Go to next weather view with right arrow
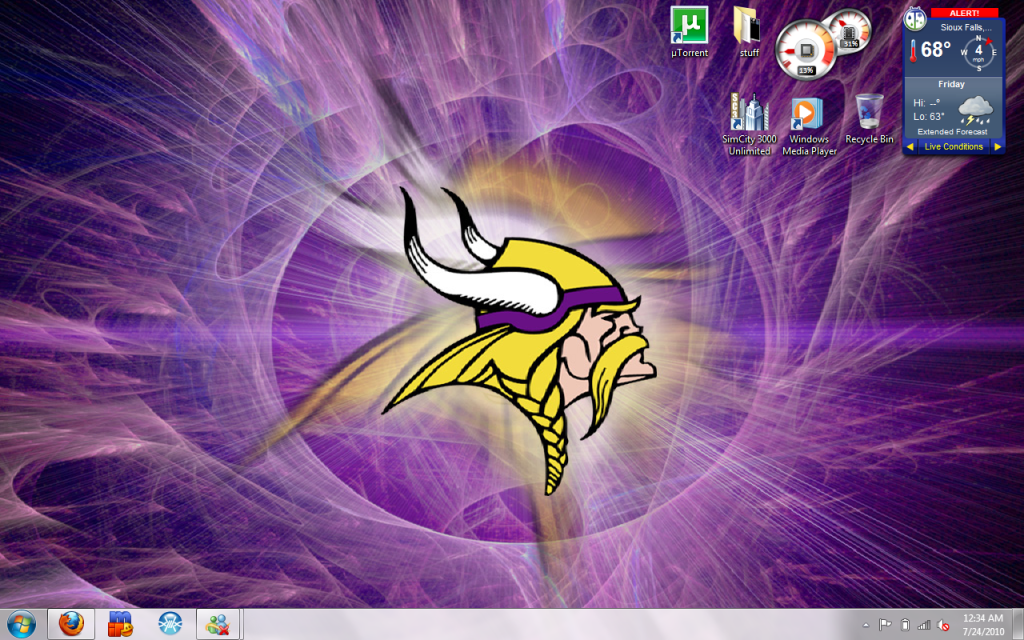 pyautogui.click(x=997, y=147)
